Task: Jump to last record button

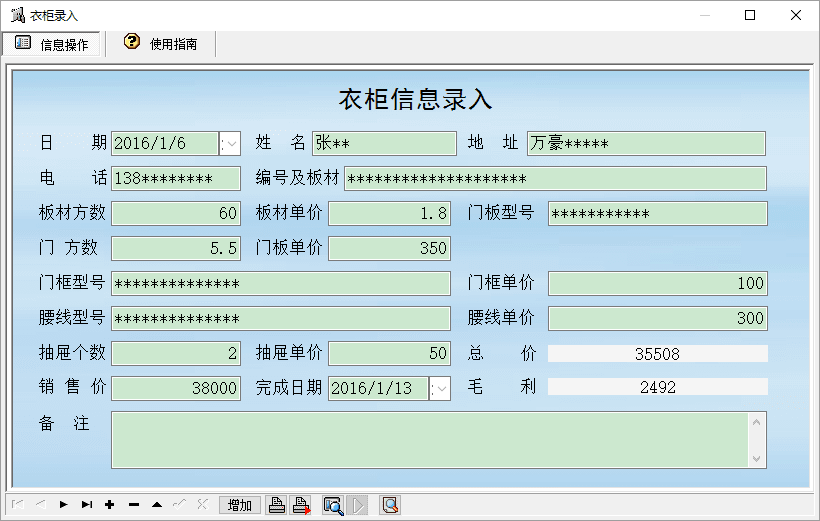Action: [87, 505]
